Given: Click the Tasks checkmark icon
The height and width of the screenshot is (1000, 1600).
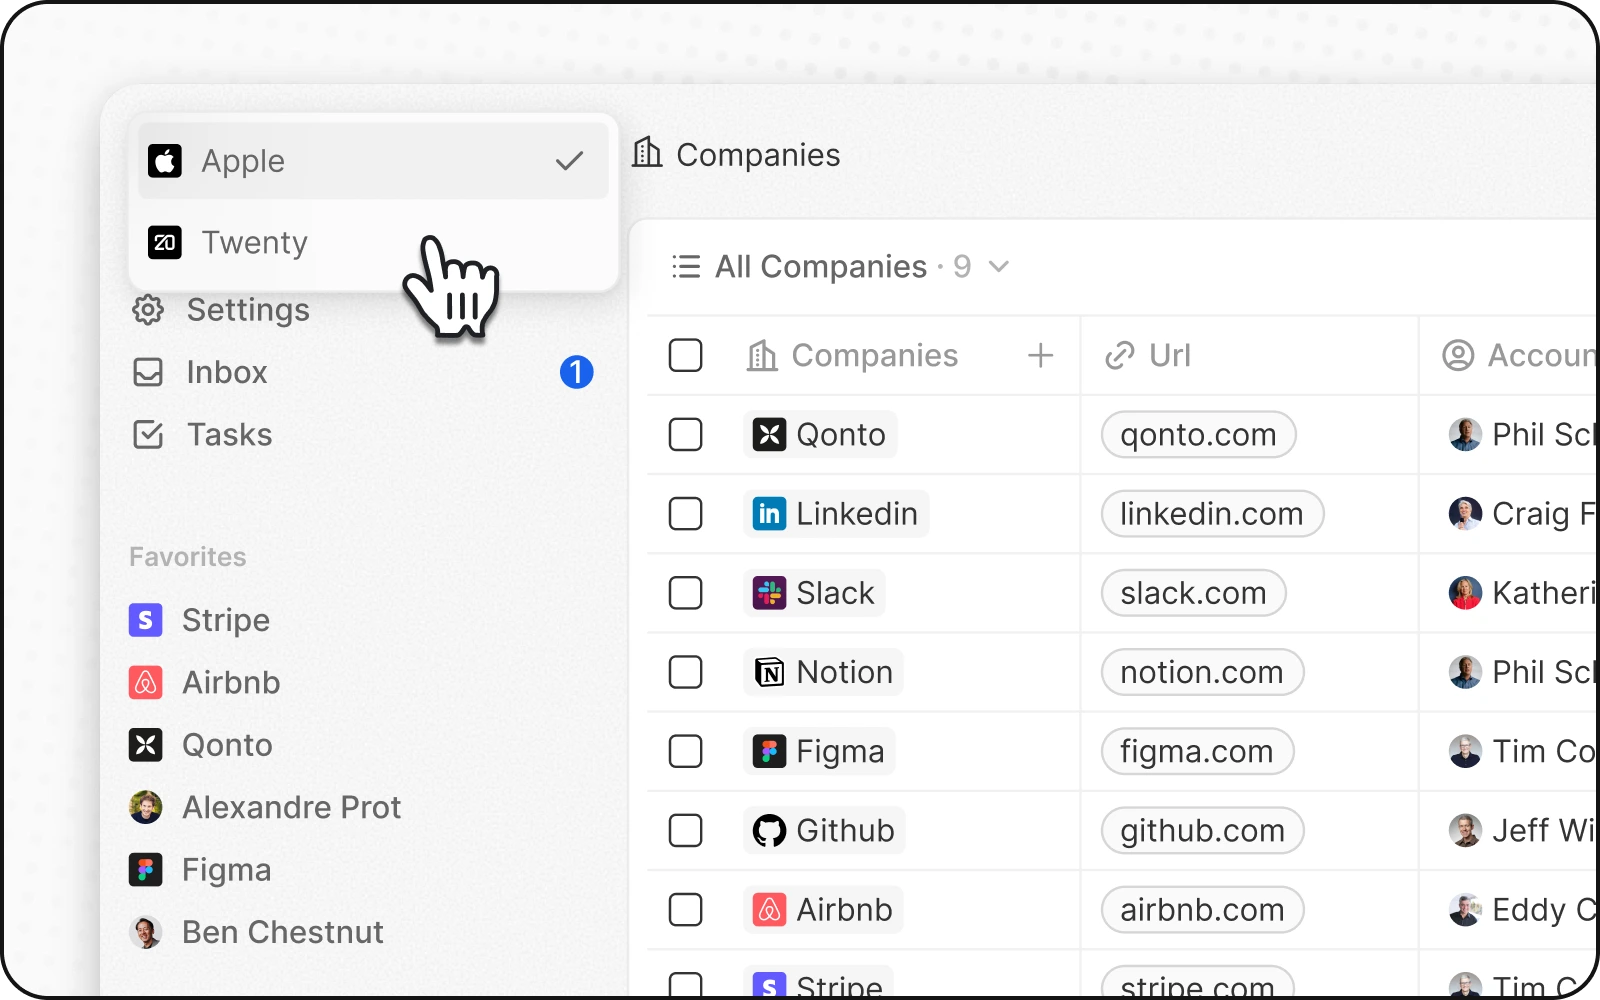Looking at the screenshot, I should (x=148, y=435).
